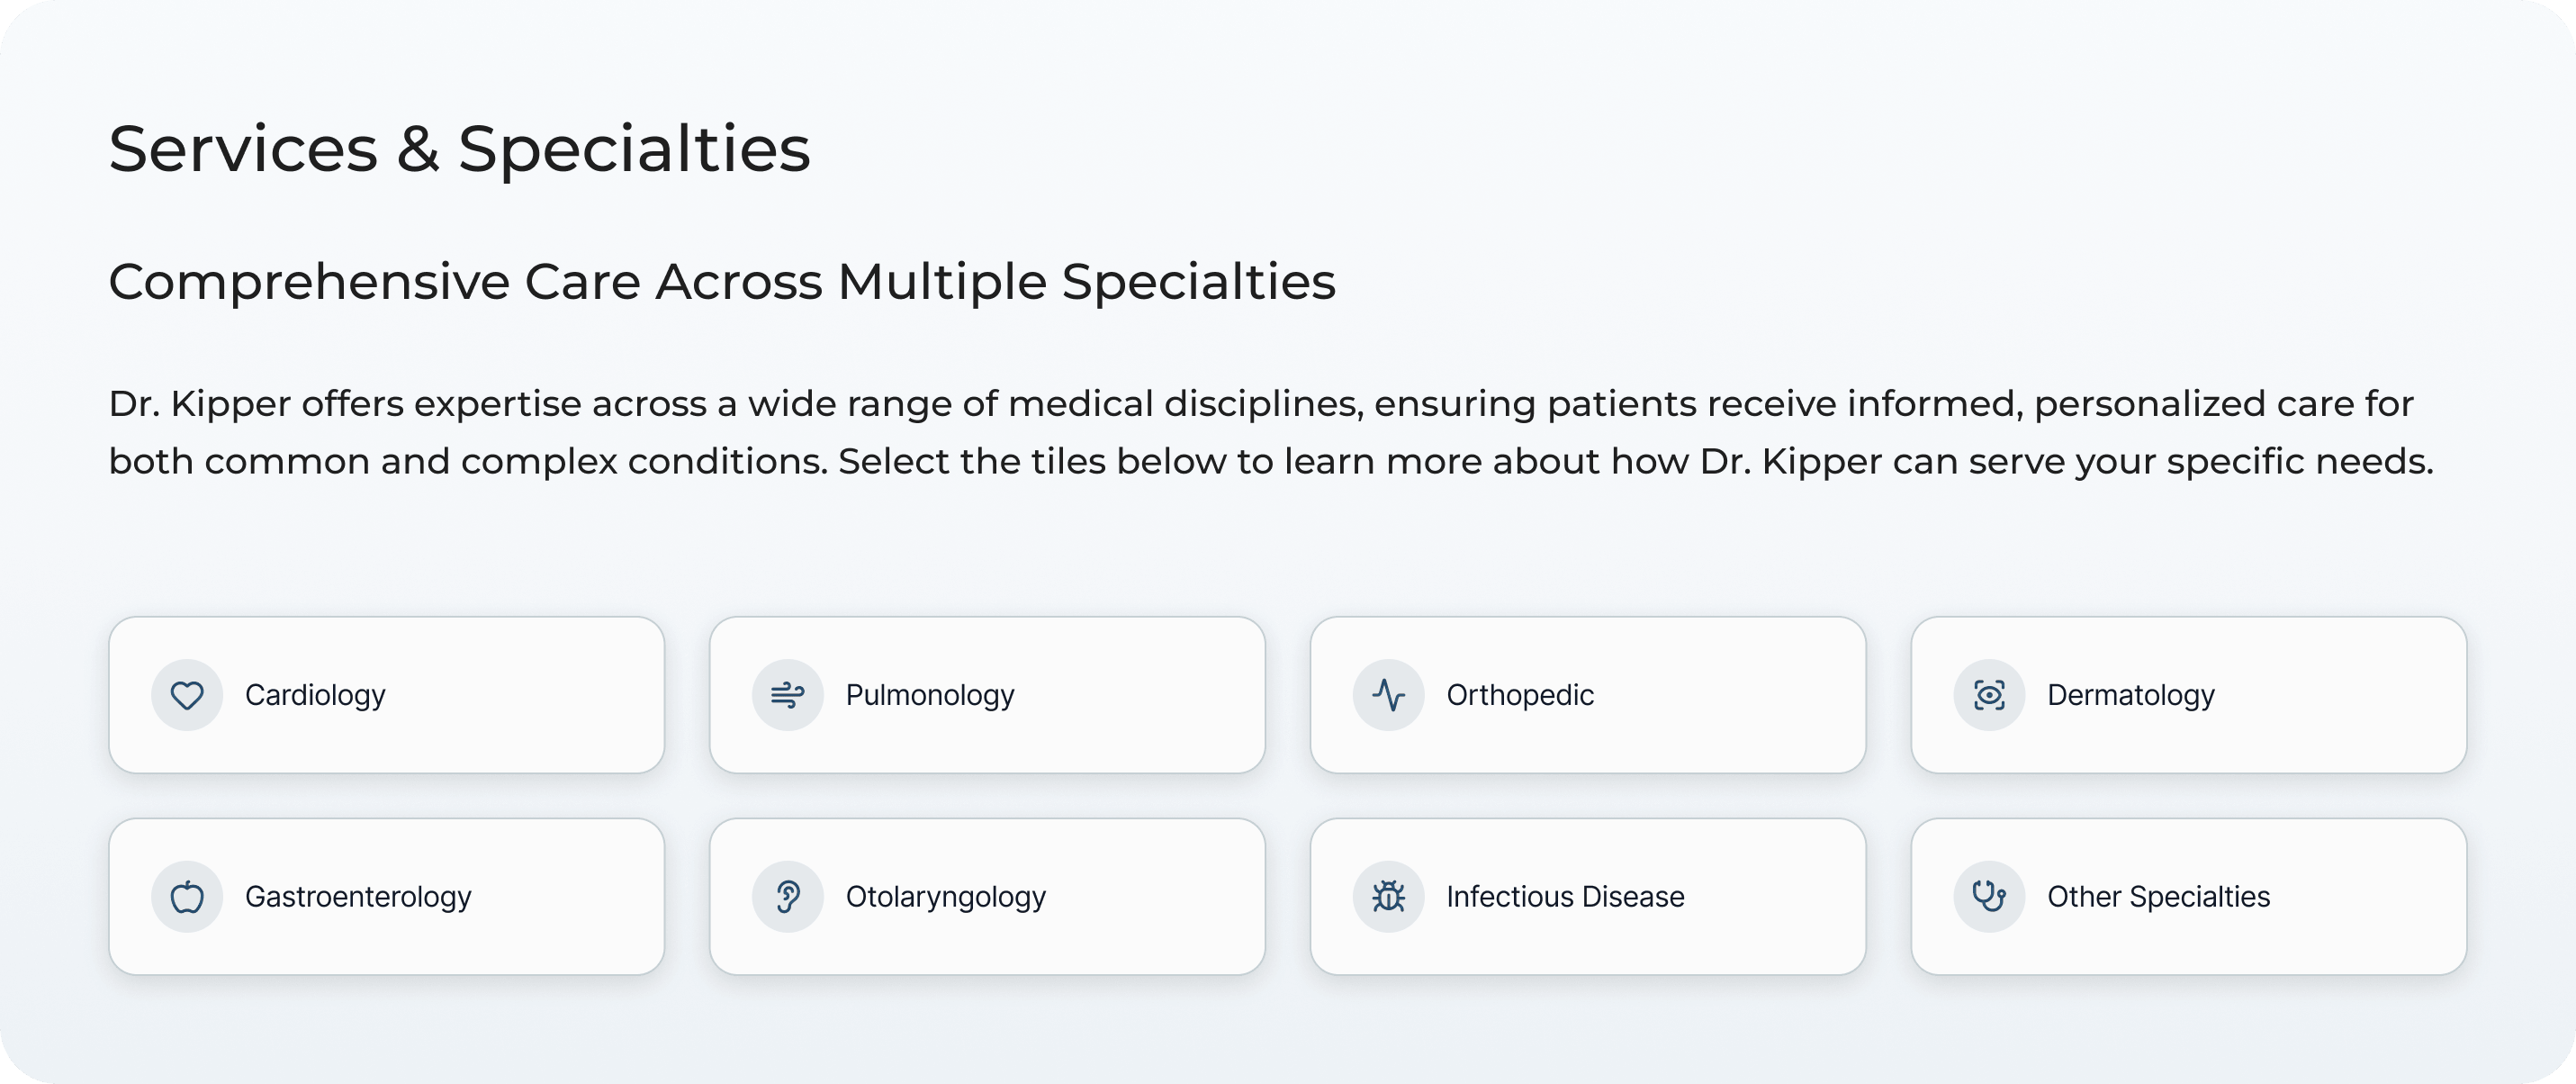This screenshot has width=2576, height=1084.
Task: Click the wind icon for Pulmonology
Action: (x=787, y=695)
